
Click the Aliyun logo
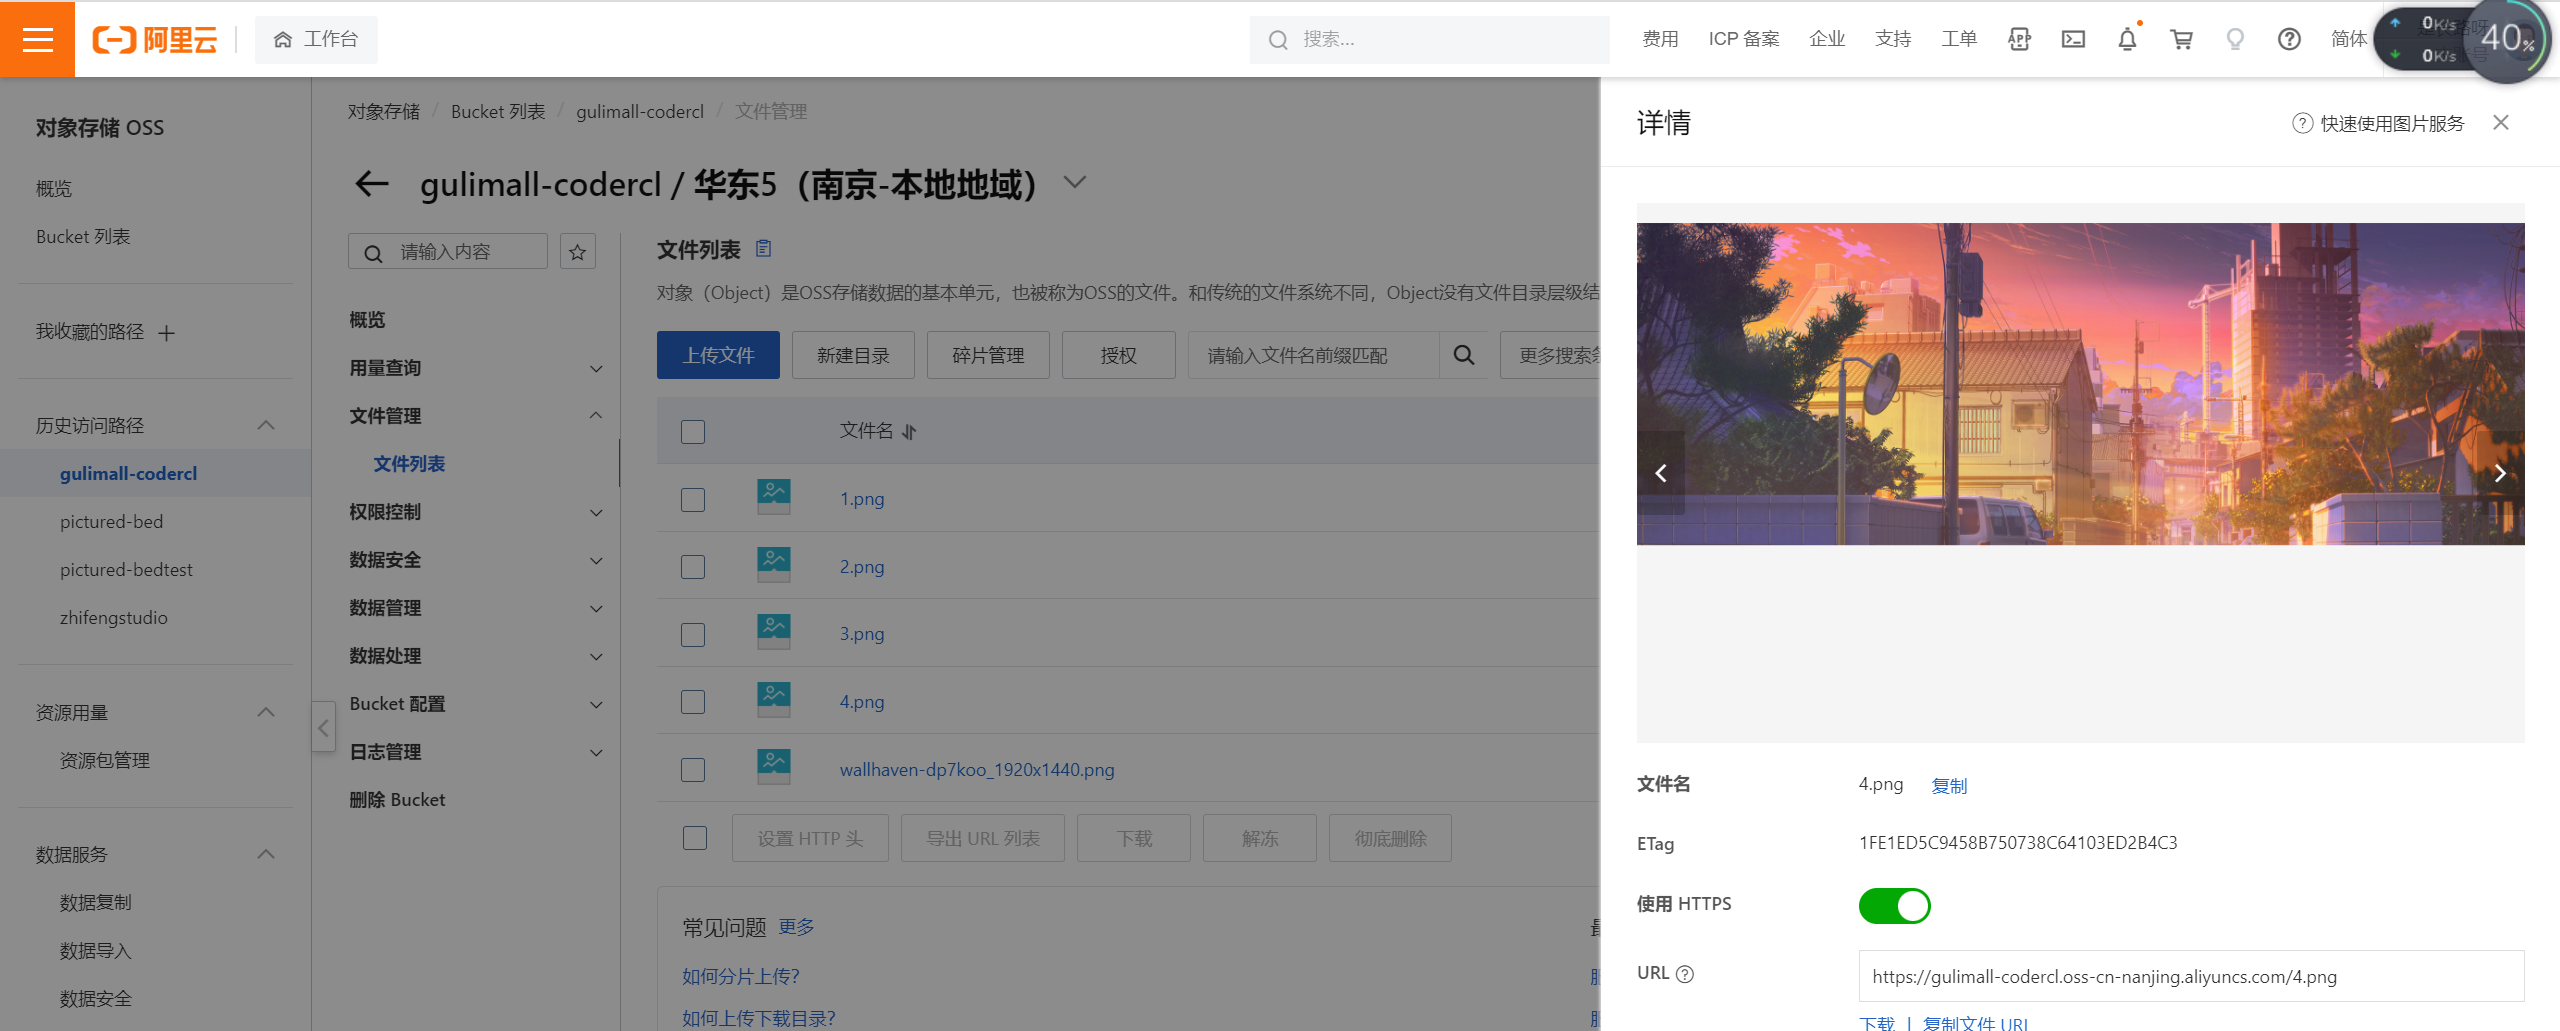pos(155,39)
